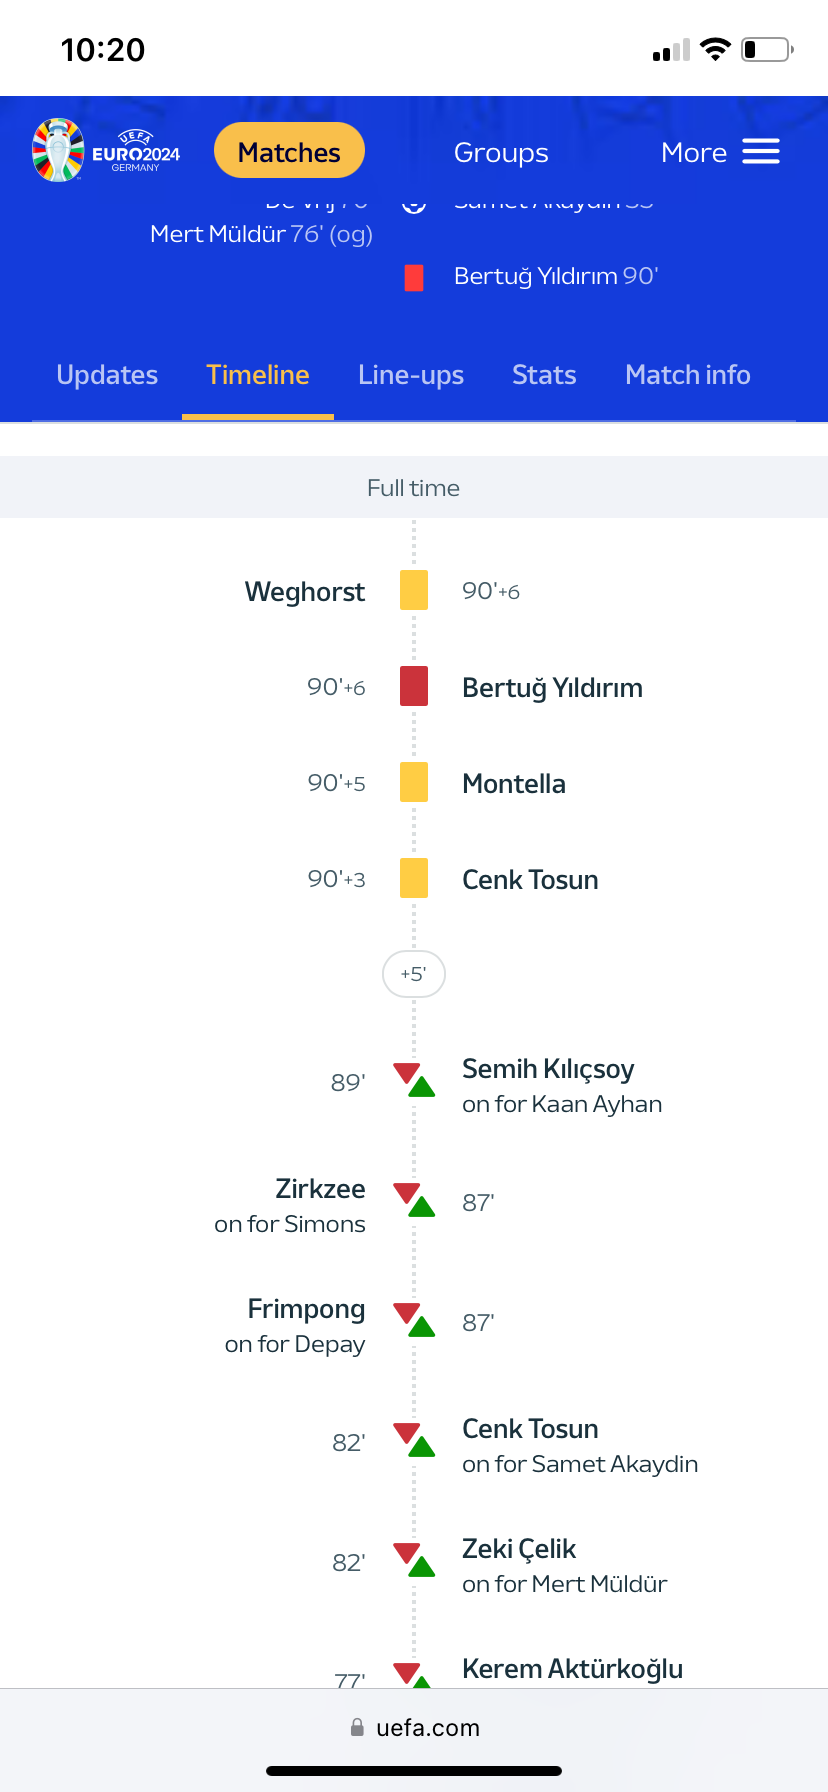The width and height of the screenshot is (828, 1792).
Task: Click the UEFA EURO 2024 logo
Action: (x=106, y=151)
